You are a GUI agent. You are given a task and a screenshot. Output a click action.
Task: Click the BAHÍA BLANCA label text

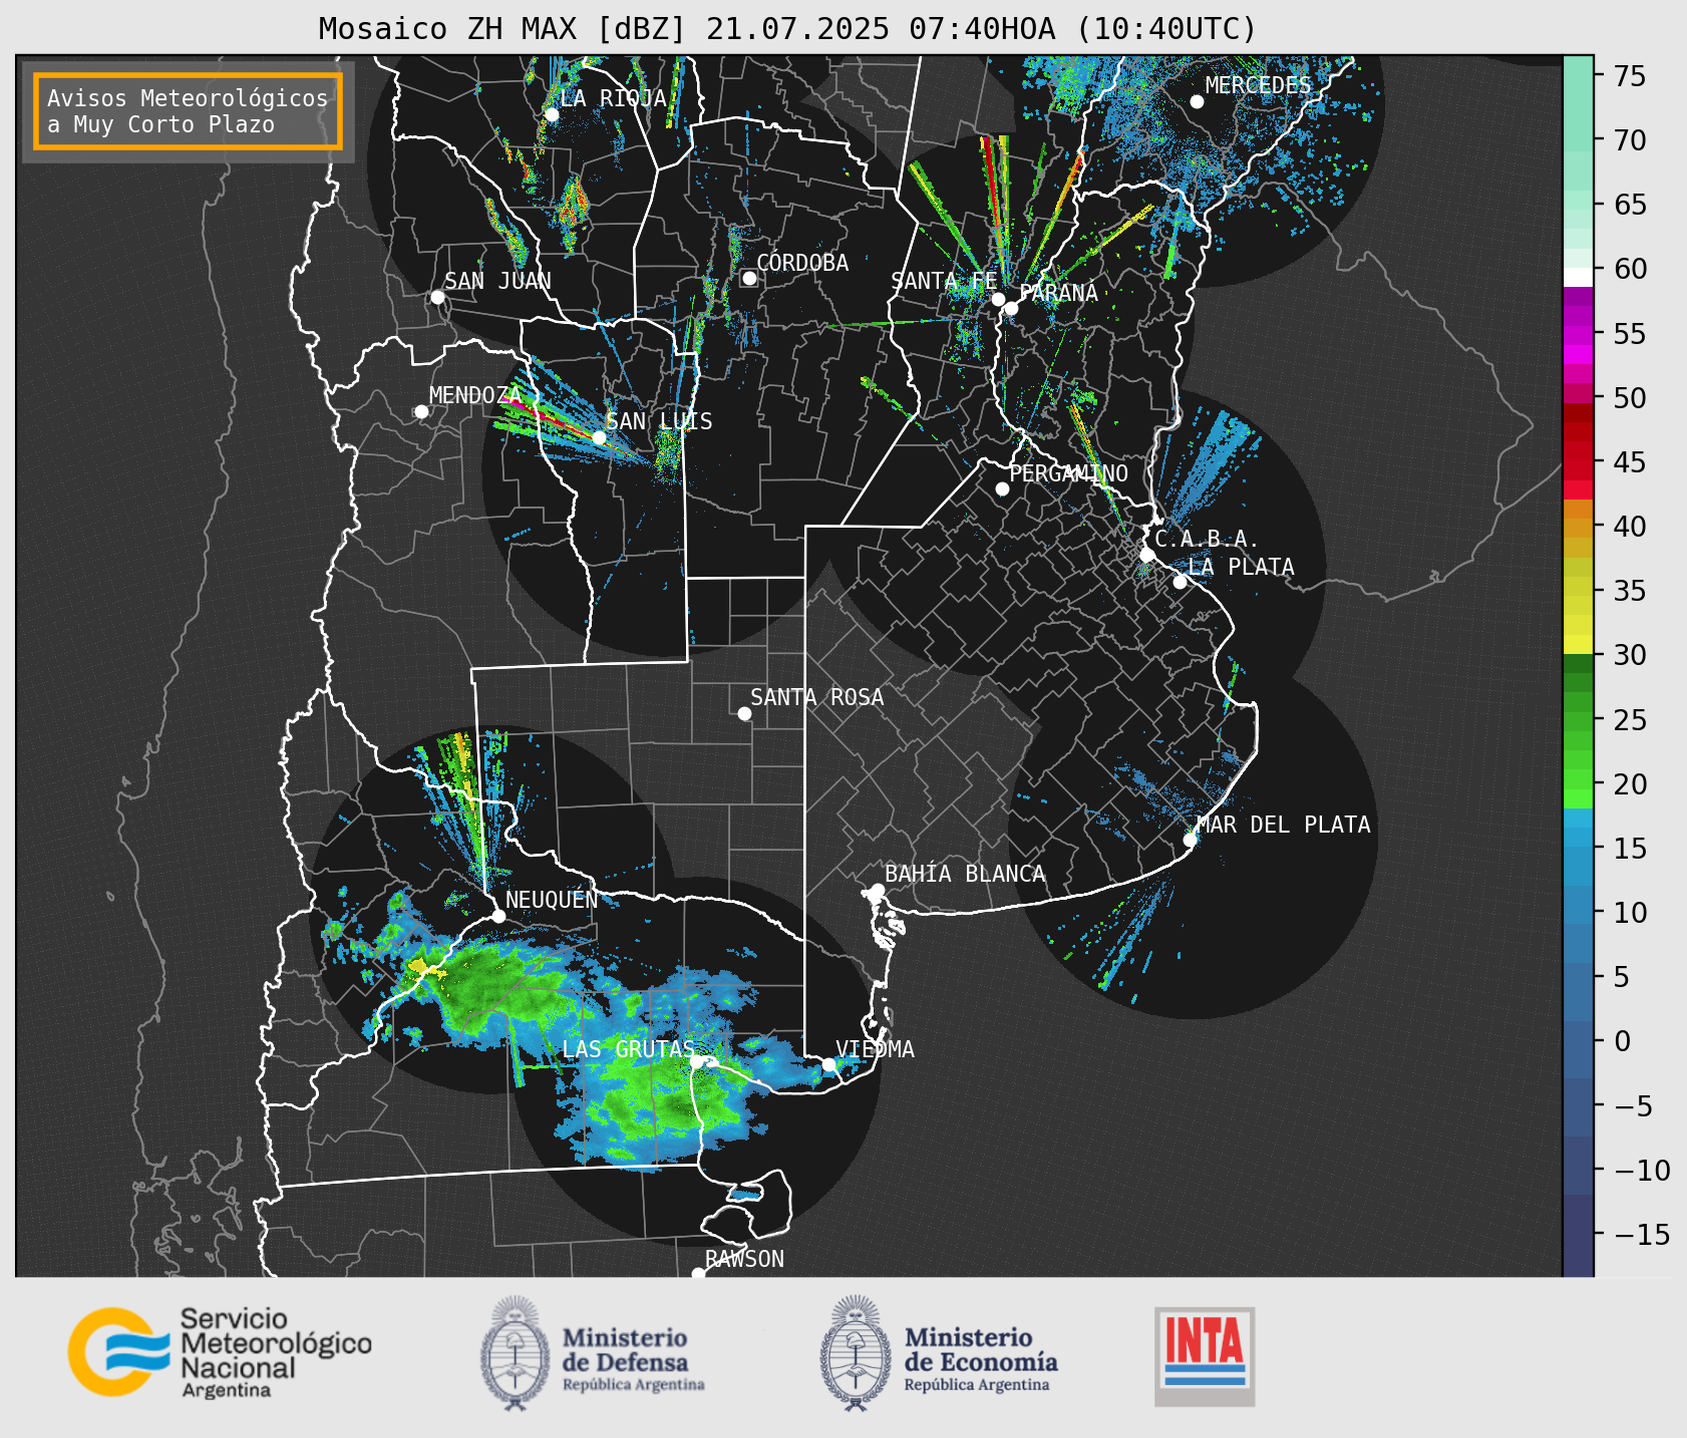click(965, 874)
